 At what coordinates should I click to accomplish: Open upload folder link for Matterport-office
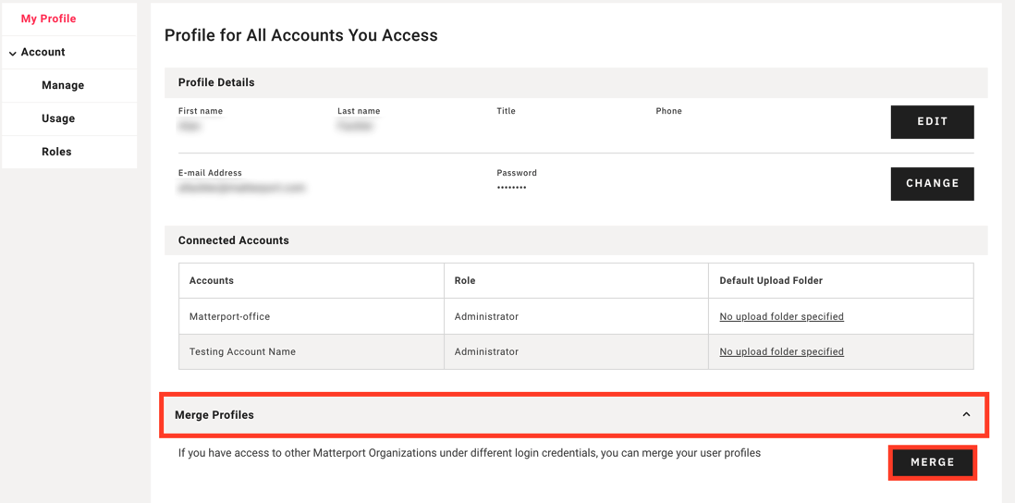point(781,317)
